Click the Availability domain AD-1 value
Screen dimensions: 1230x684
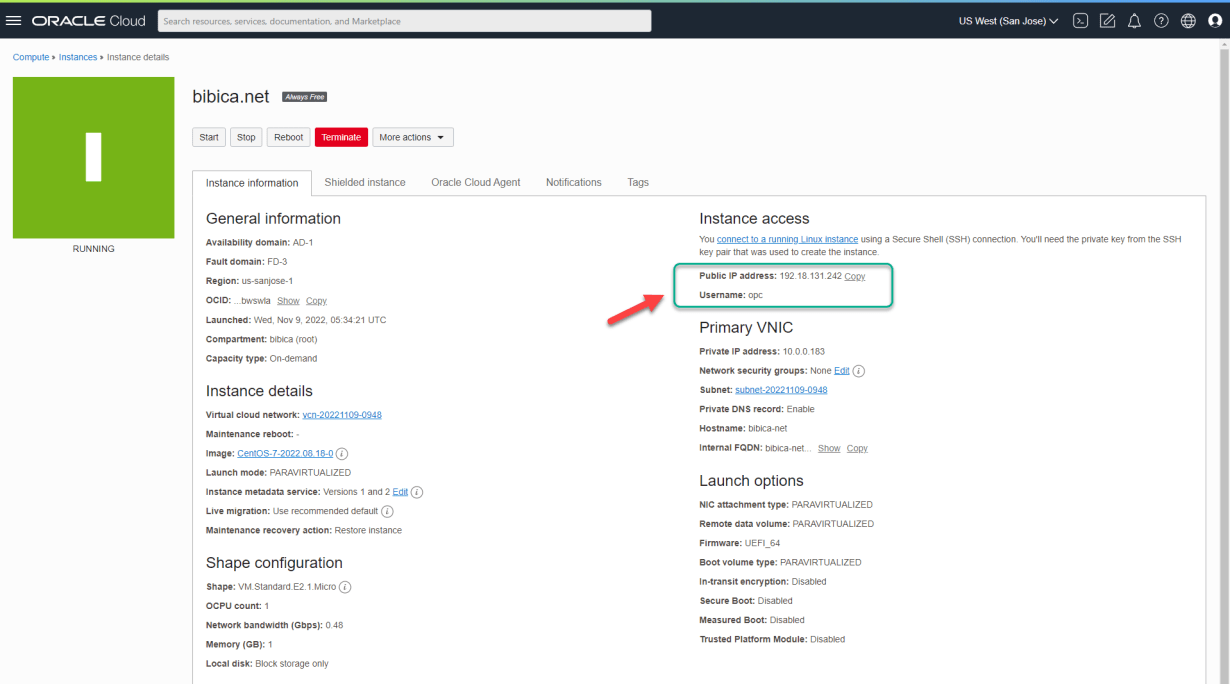click(x=303, y=243)
